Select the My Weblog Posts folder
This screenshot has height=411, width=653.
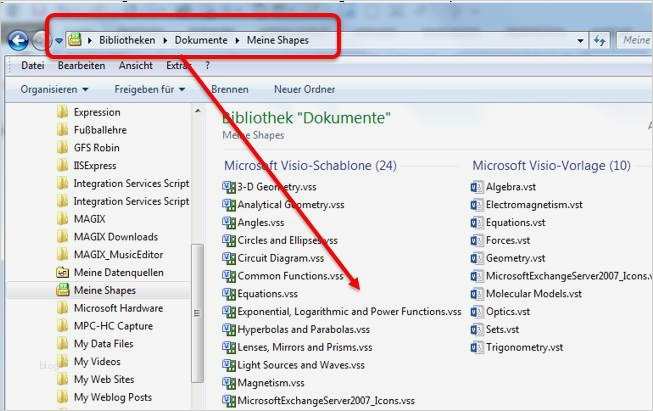click(x=112, y=397)
